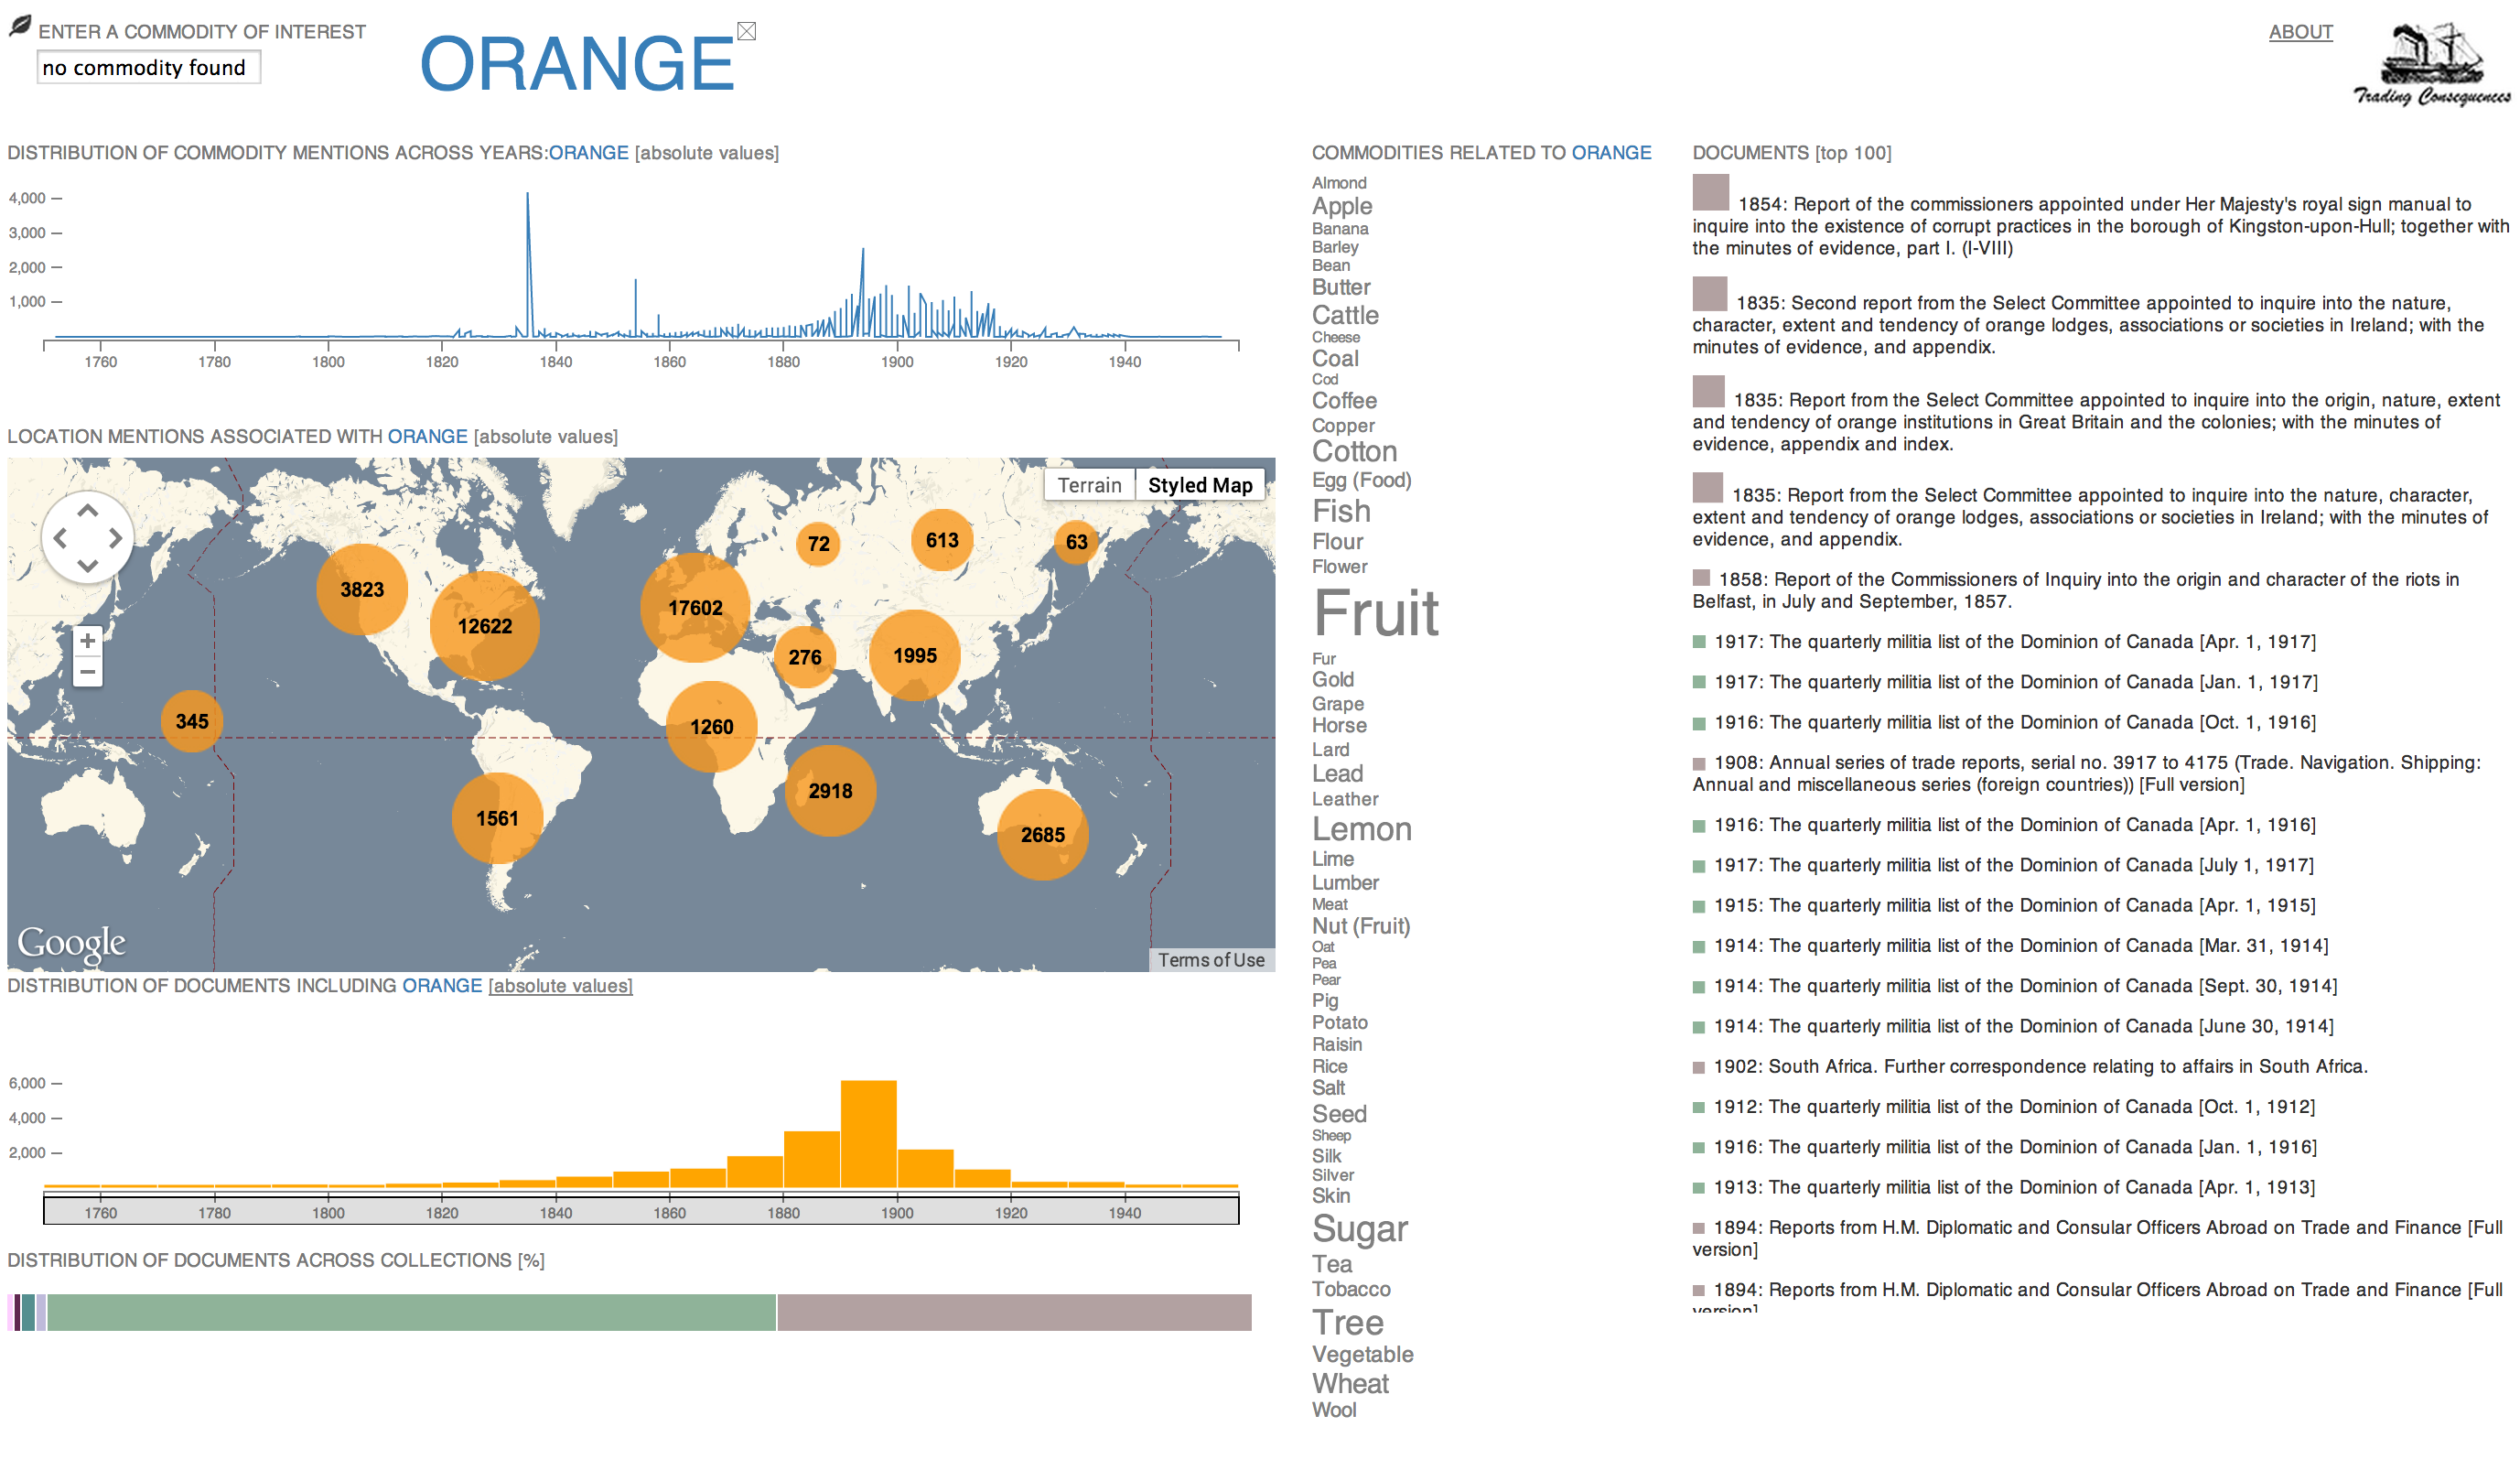The image size is (2520, 1470).
Task: Select related commodity Fruit
Action: tap(1375, 613)
